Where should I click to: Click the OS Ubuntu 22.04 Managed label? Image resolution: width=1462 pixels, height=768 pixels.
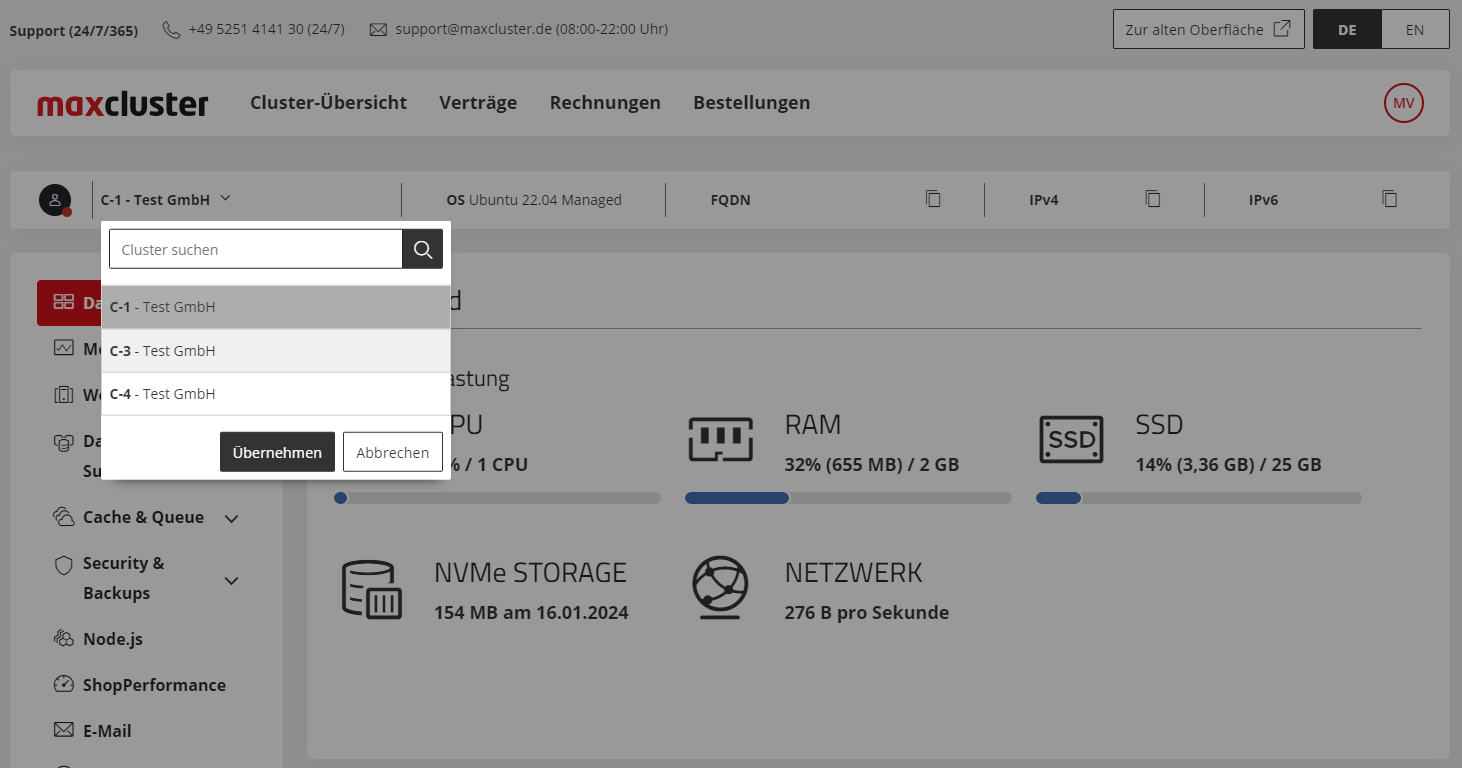(x=534, y=200)
